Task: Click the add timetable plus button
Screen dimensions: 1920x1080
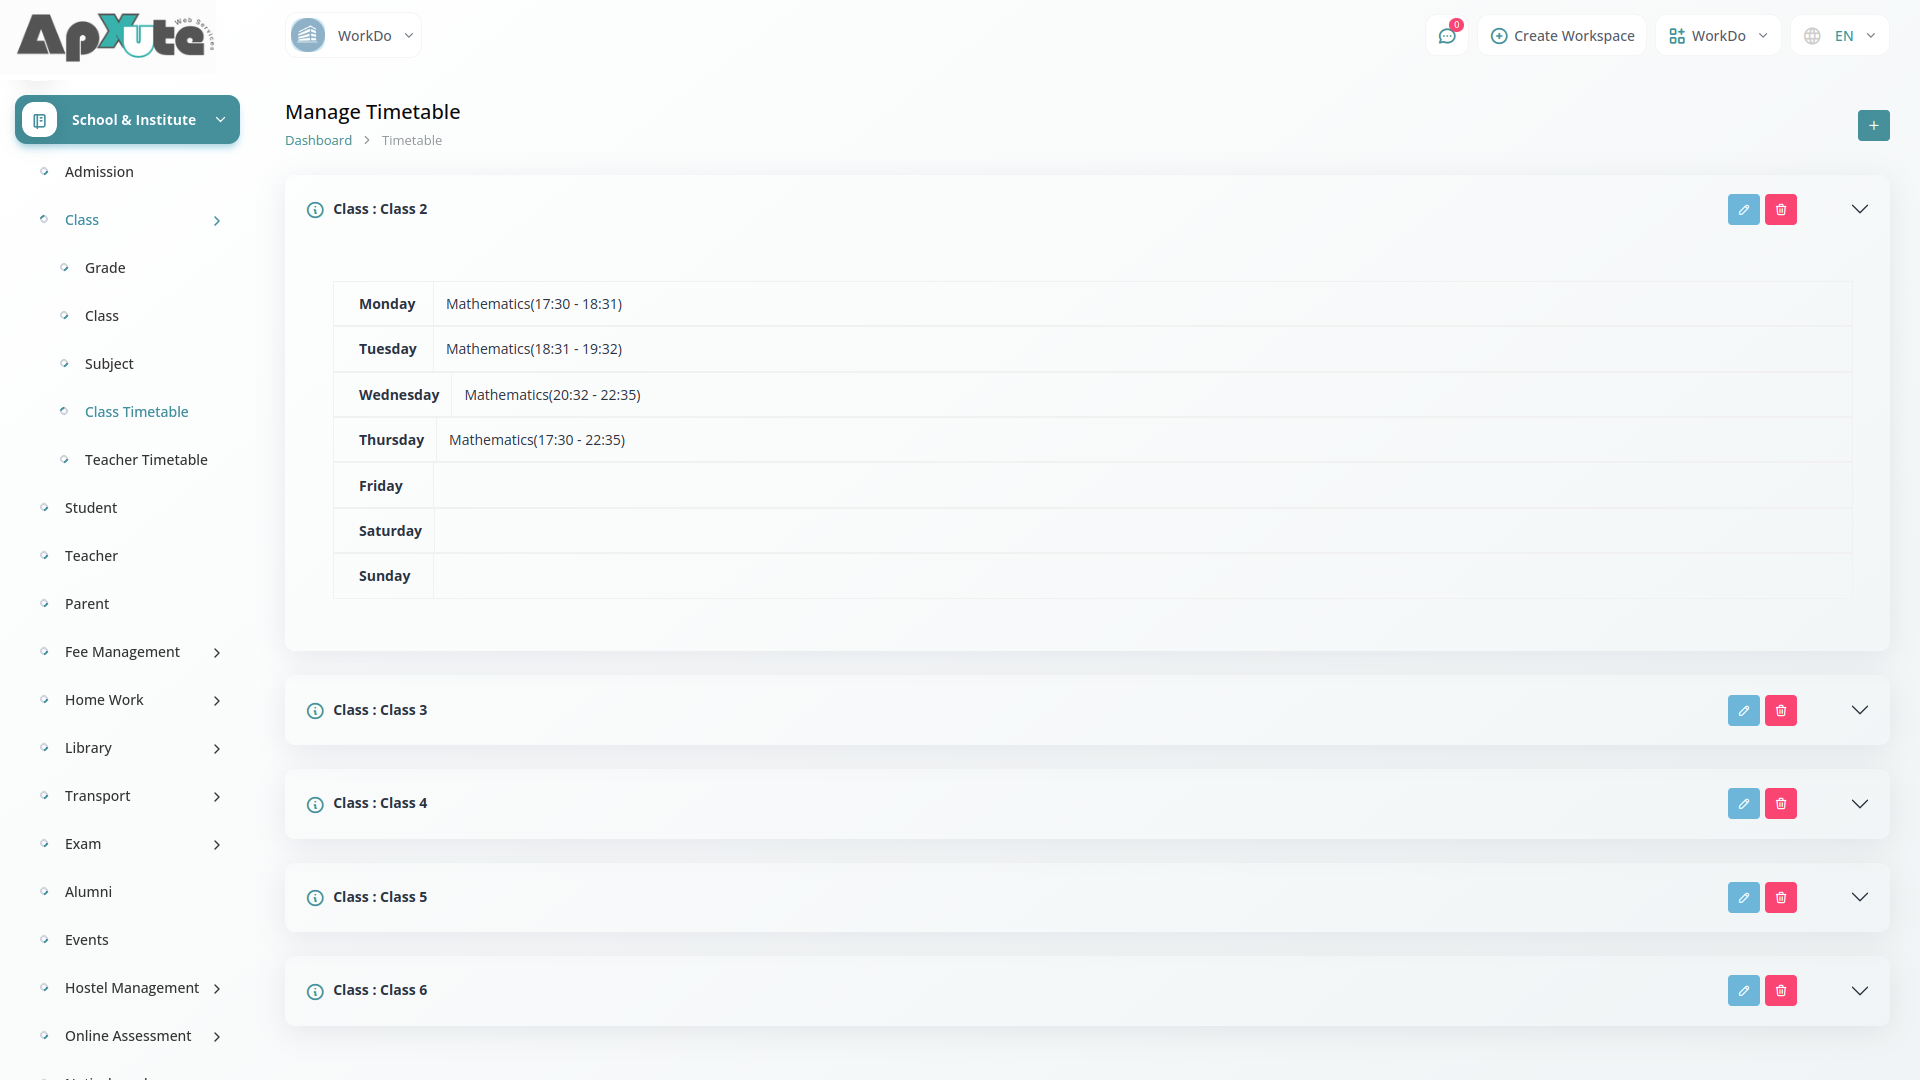Action: click(x=1873, y=126)
